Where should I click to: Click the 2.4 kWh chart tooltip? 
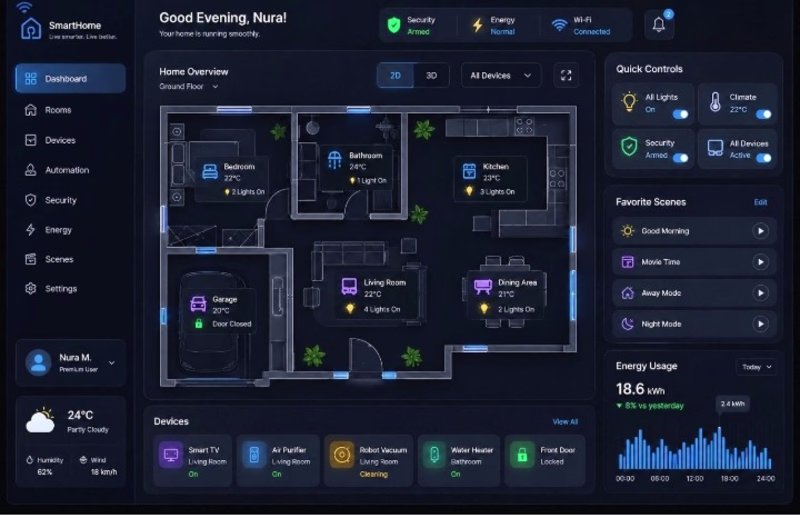pos(732,404)
